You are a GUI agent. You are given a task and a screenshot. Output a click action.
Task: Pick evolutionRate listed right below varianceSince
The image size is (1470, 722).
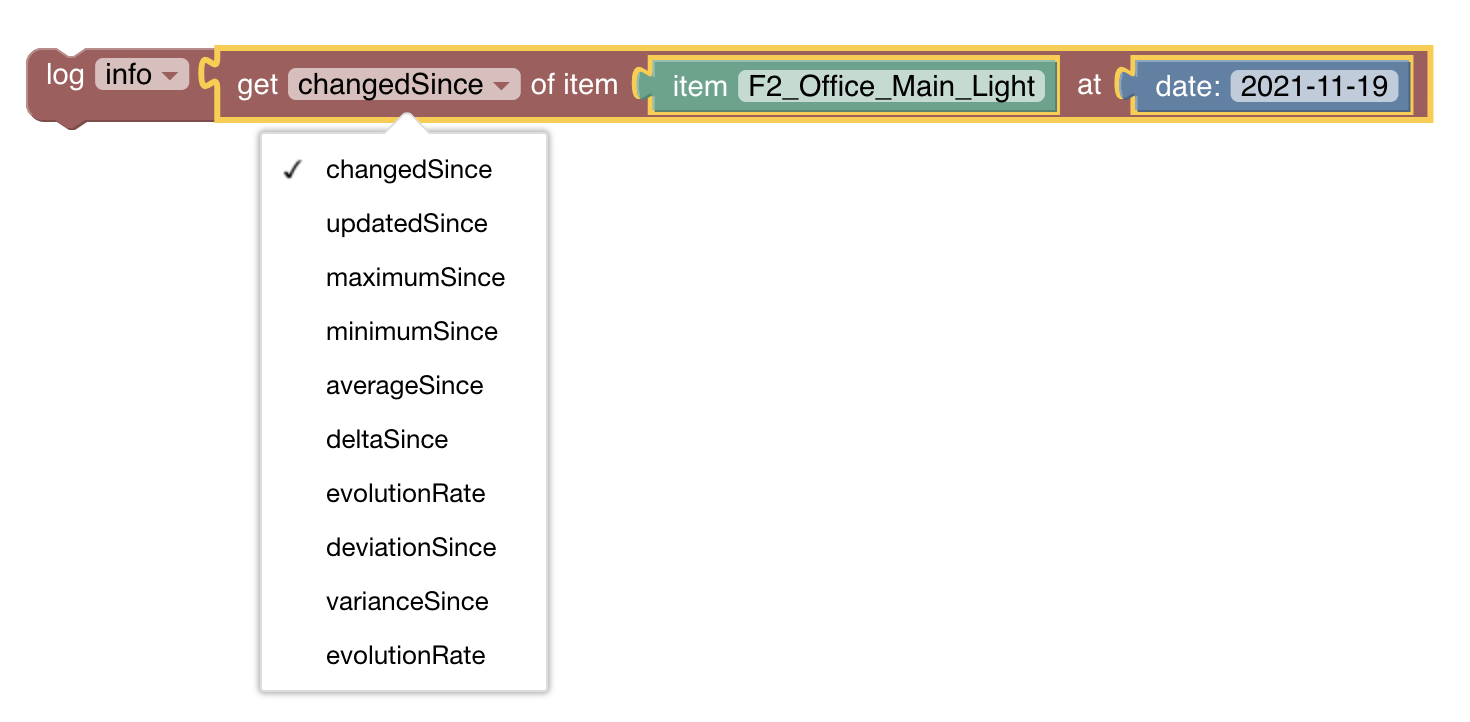(x=404, y=655)
